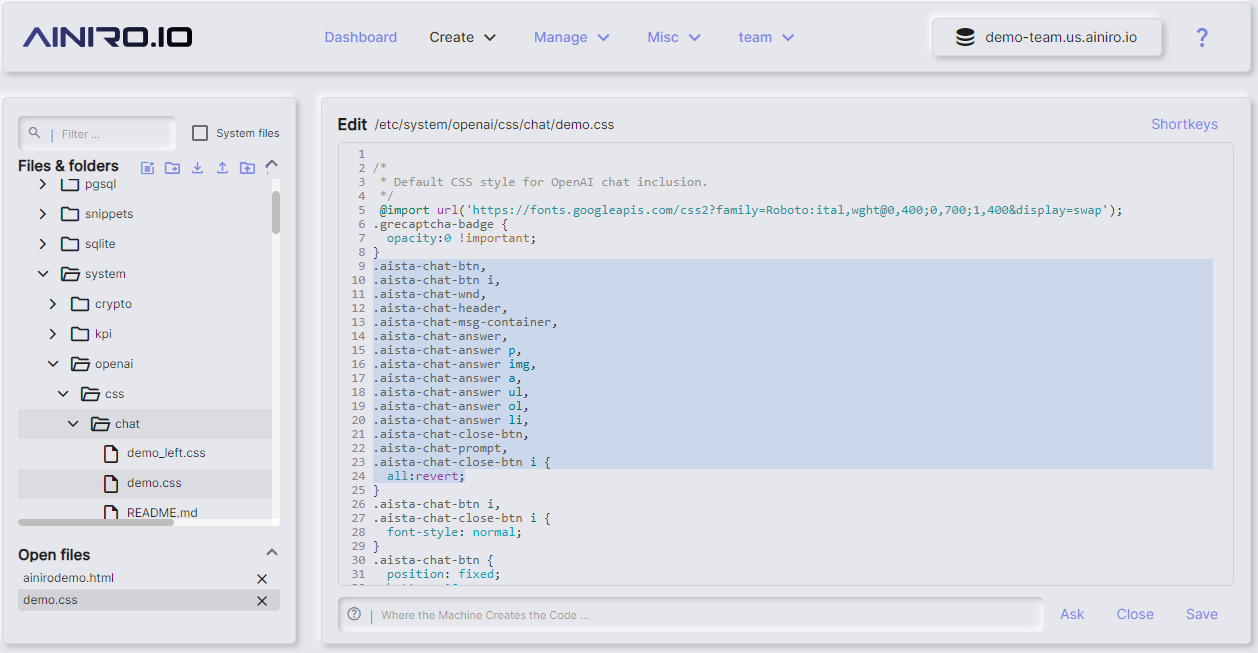
Task: Click the Ask button
Action: (x=1072, y=614)
